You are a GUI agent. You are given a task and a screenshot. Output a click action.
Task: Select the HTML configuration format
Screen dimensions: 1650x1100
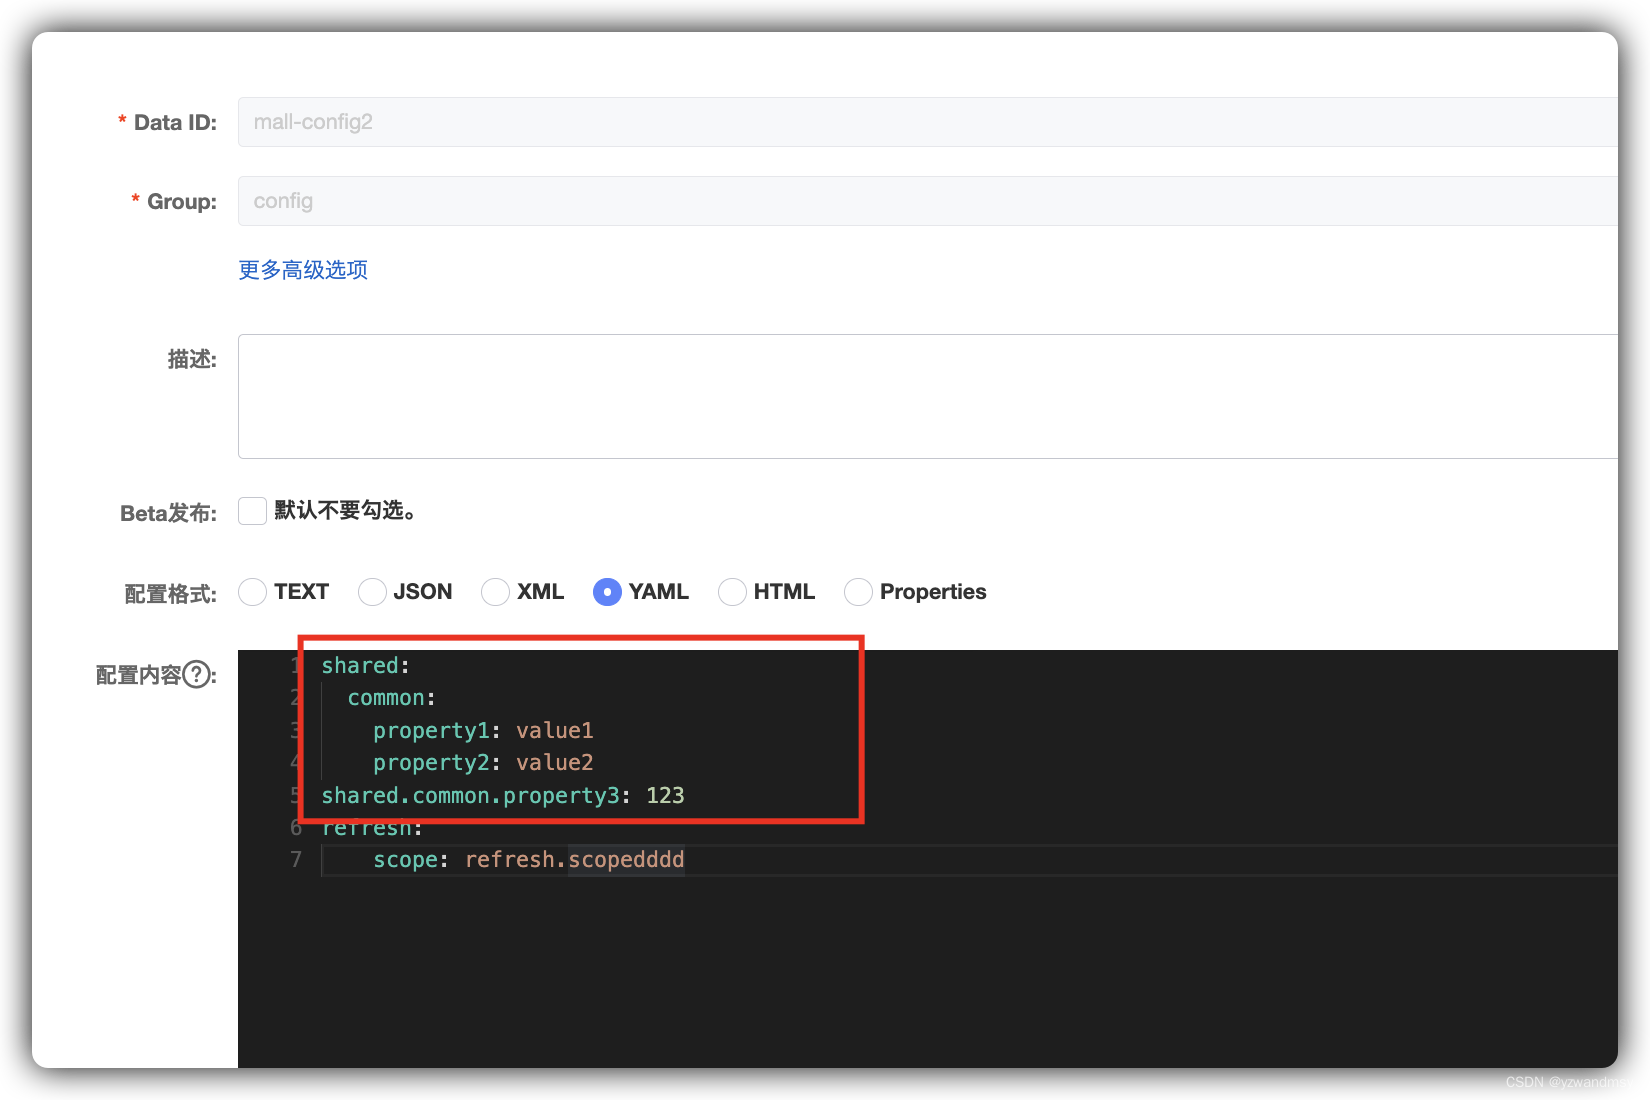[731, 592]
